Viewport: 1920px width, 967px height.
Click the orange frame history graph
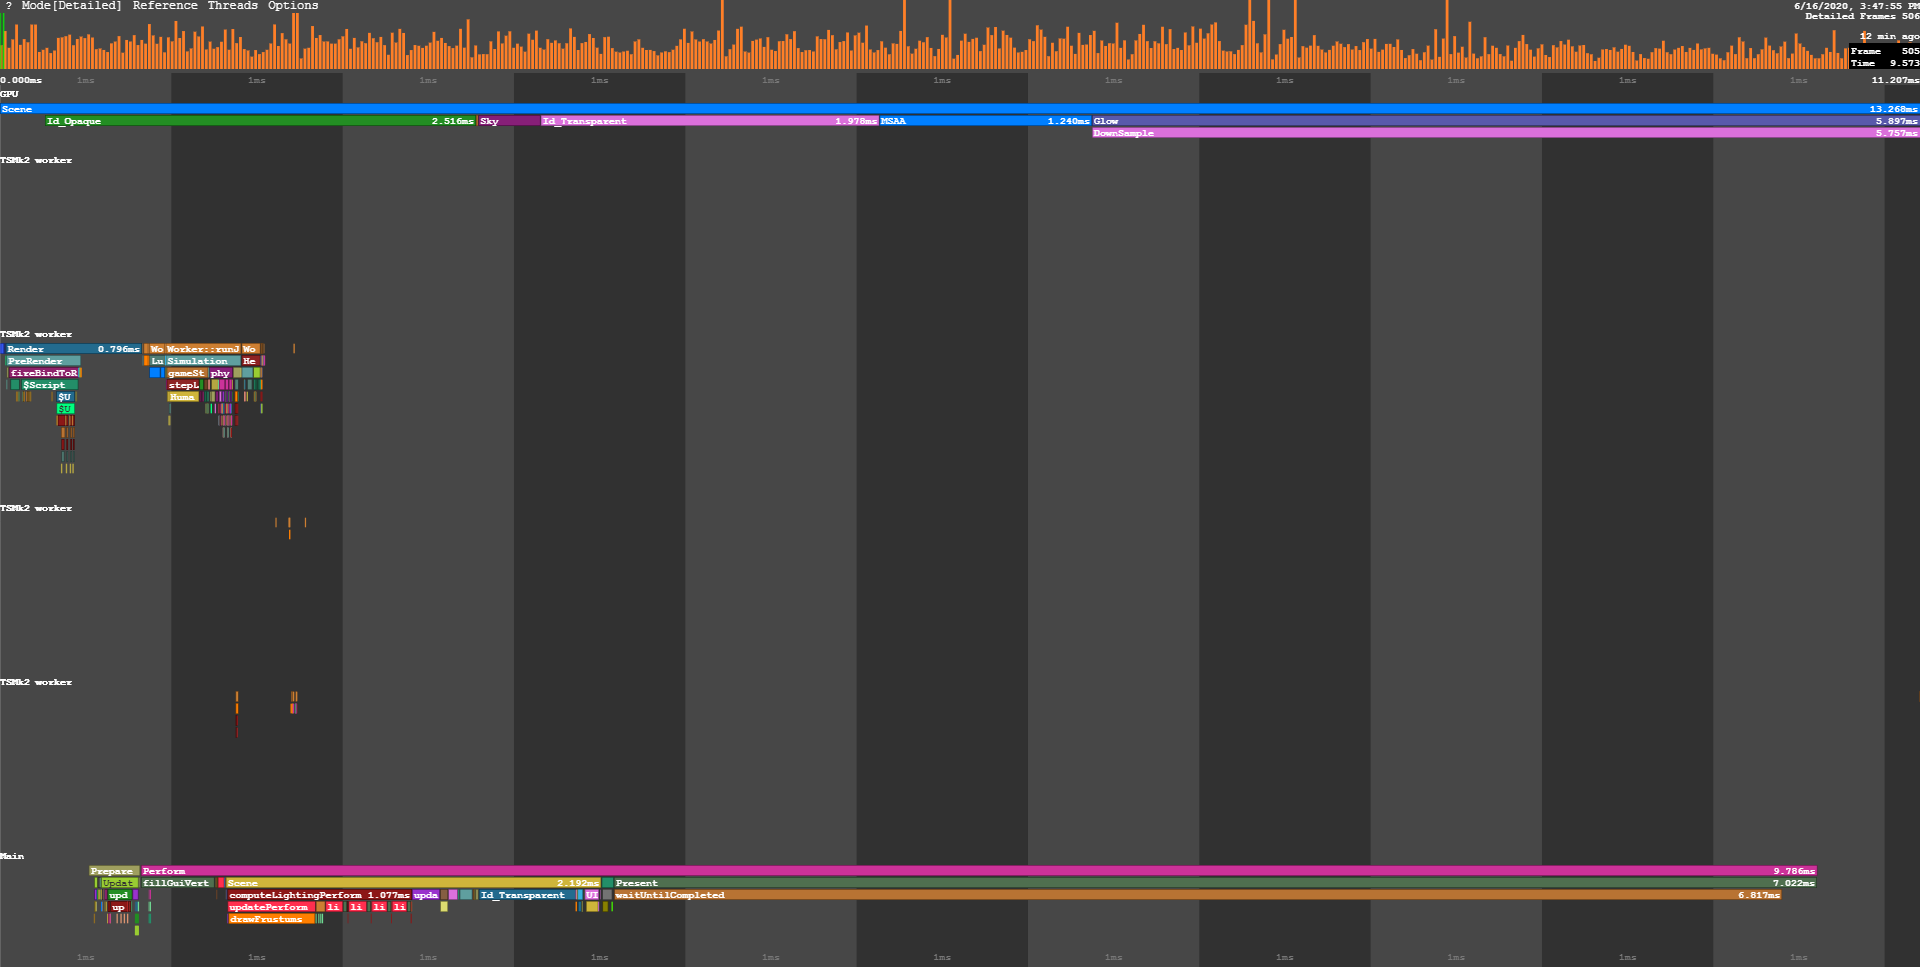pyautogui.click(x=925, y=40)
